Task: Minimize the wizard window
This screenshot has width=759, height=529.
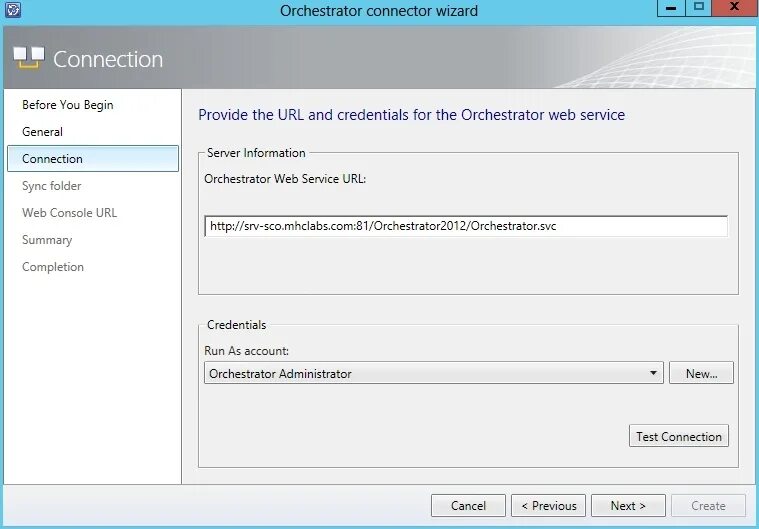Action: coord(671,8)
